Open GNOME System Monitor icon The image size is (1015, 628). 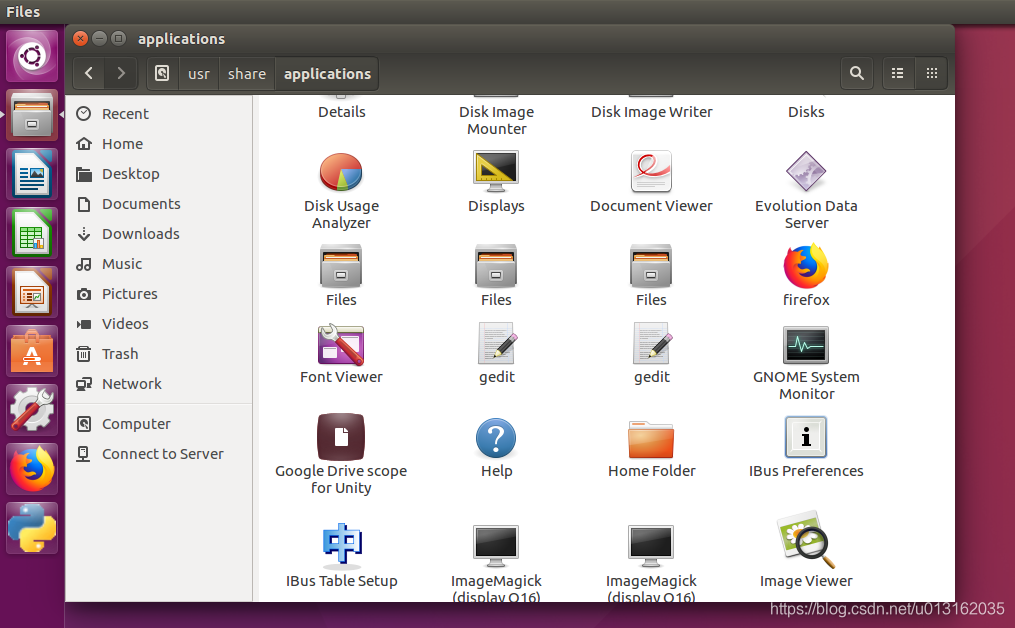pos(806,345)
